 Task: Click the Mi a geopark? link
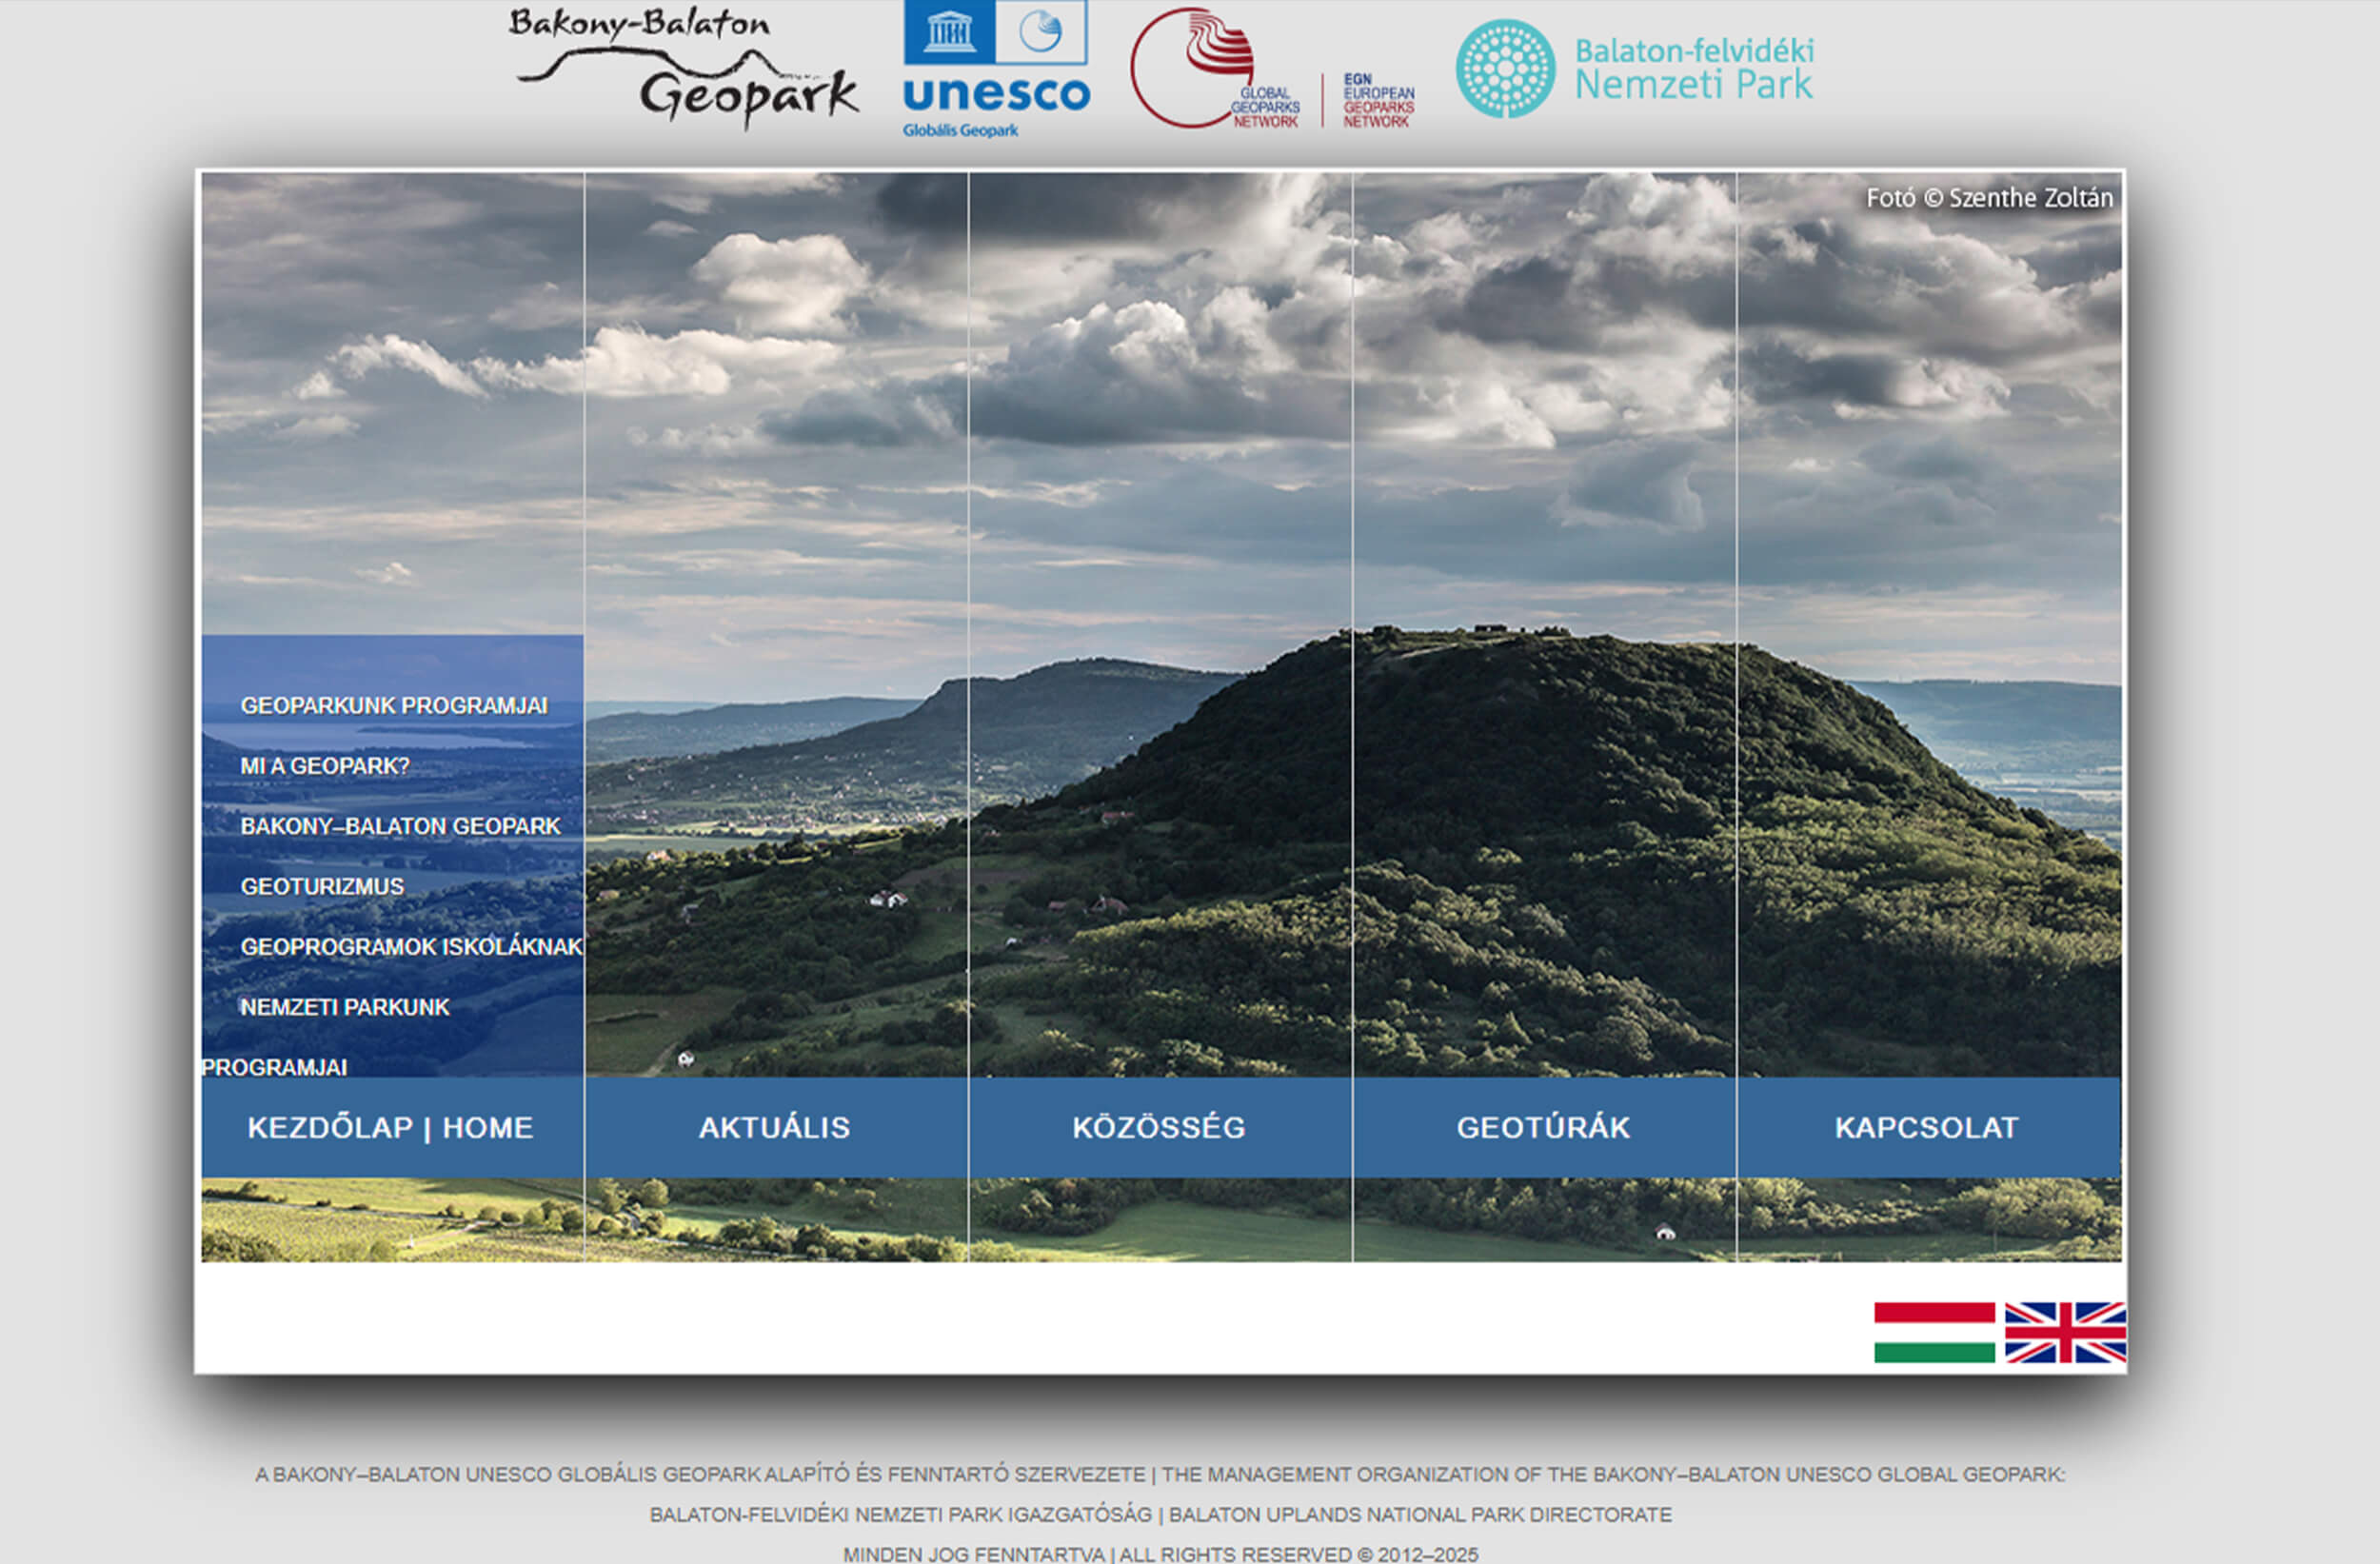[x=325, y=766]
